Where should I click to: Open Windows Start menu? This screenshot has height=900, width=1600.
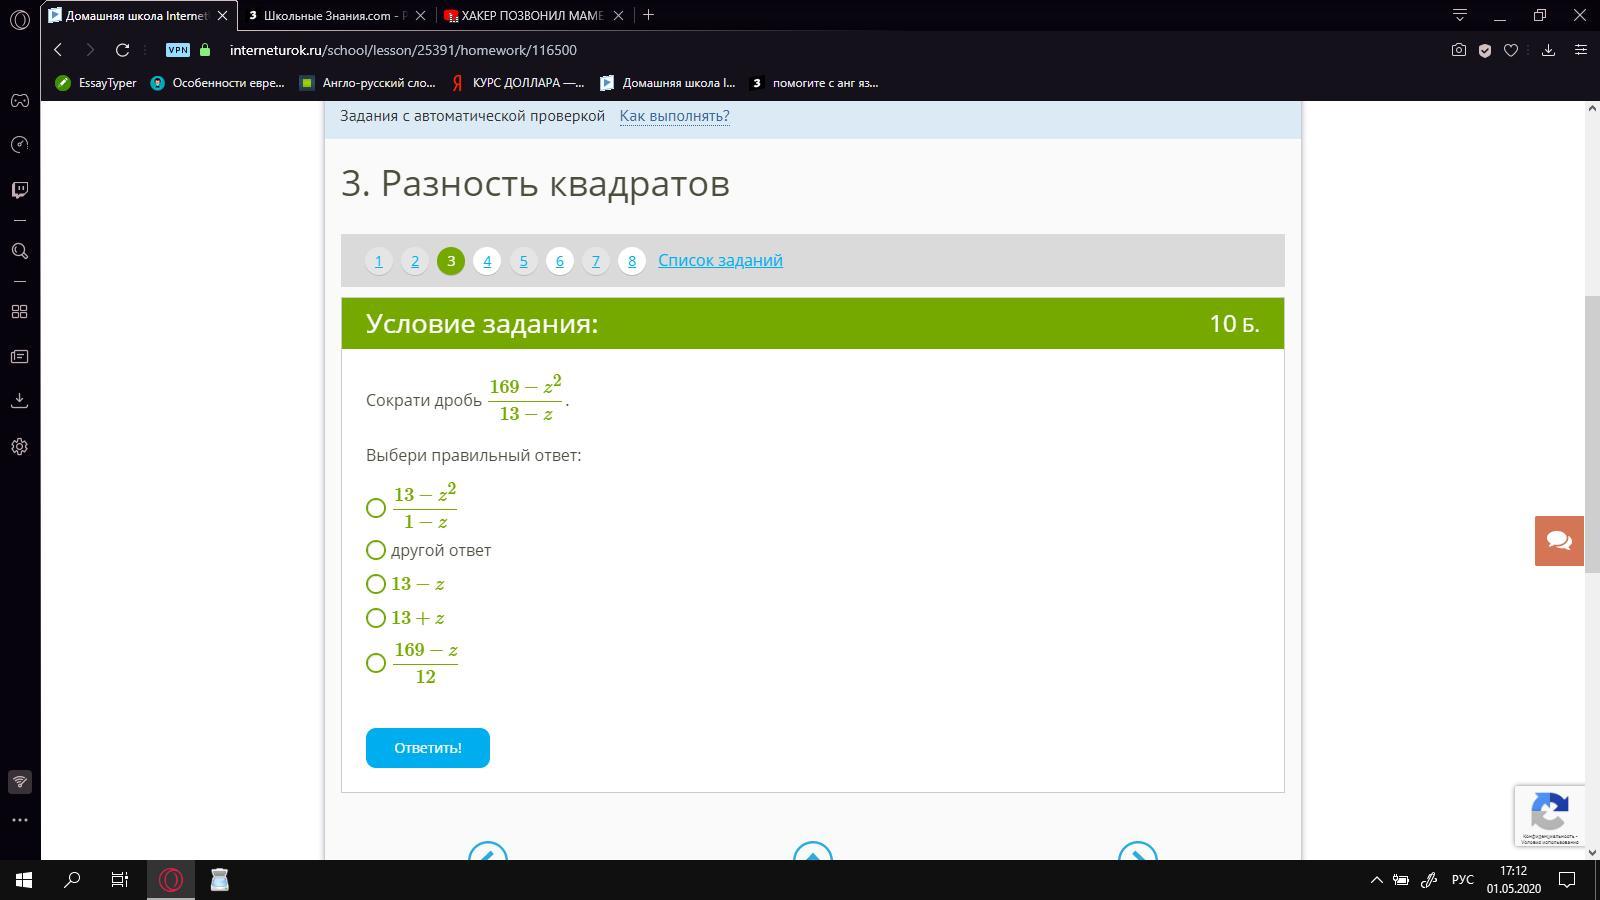pyautogui.click(x=24, y=880)
